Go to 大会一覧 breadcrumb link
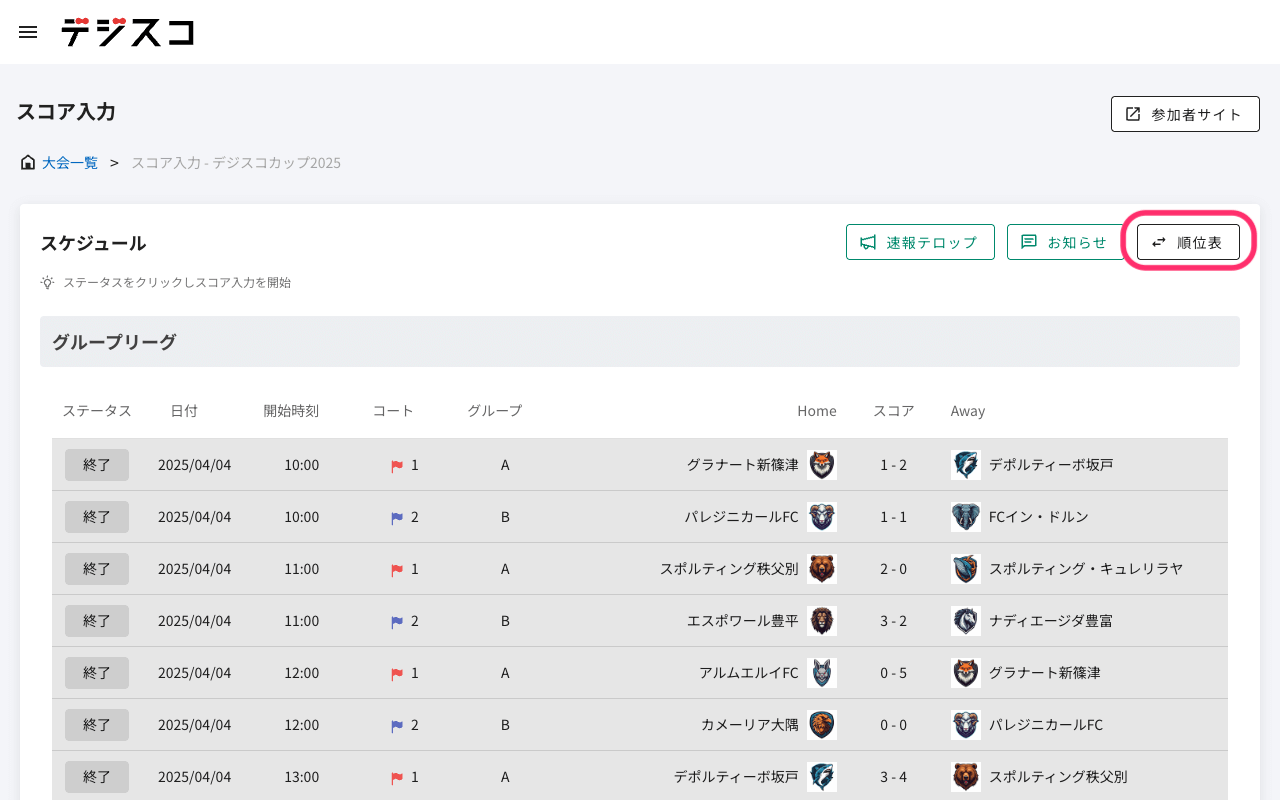Image resolution: width=1280 pixels, height=800 pixels. click(x=70, y=162)
